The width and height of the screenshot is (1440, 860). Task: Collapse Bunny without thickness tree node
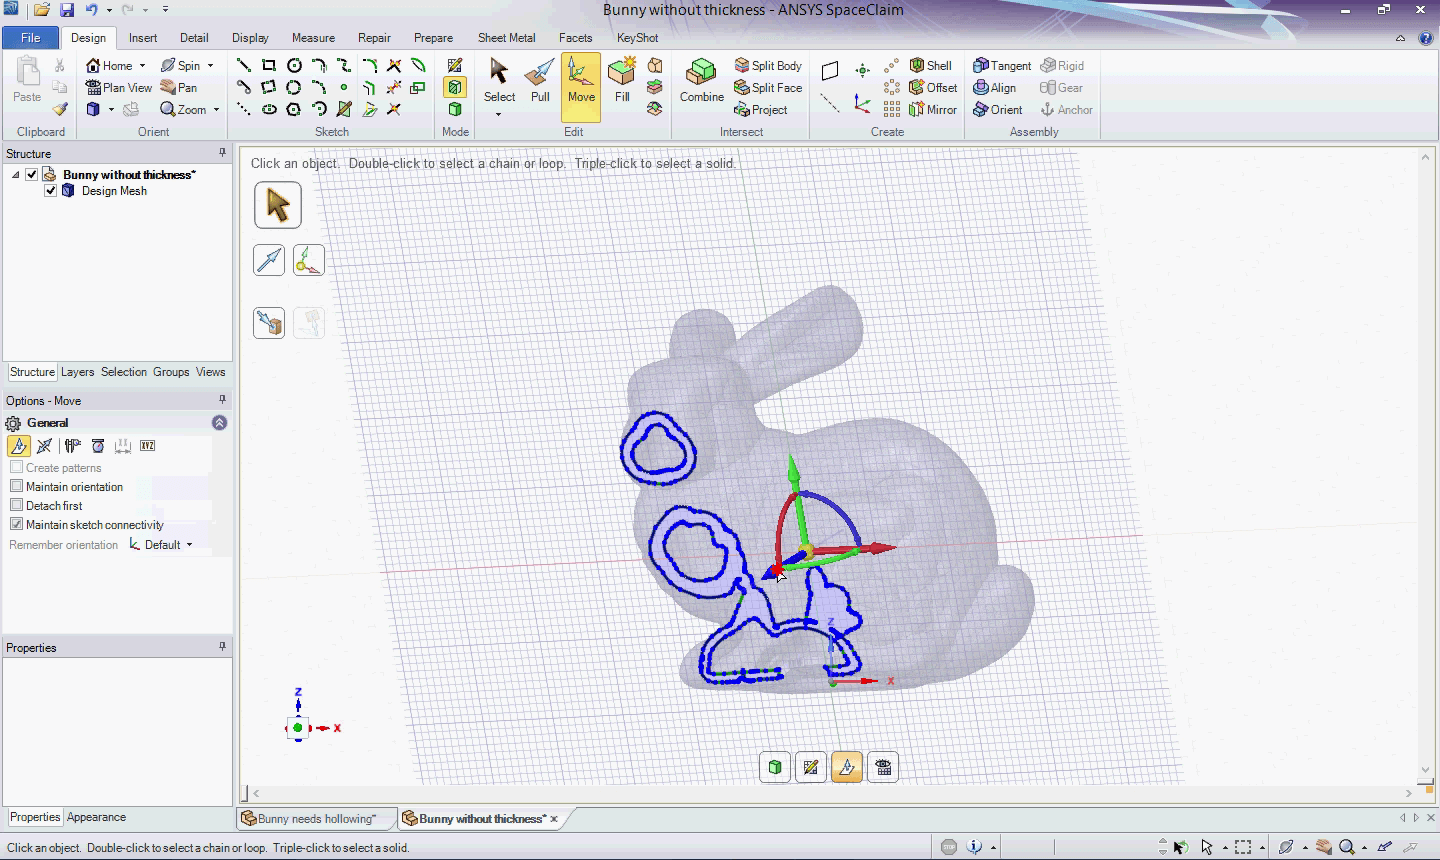(16, 175)
